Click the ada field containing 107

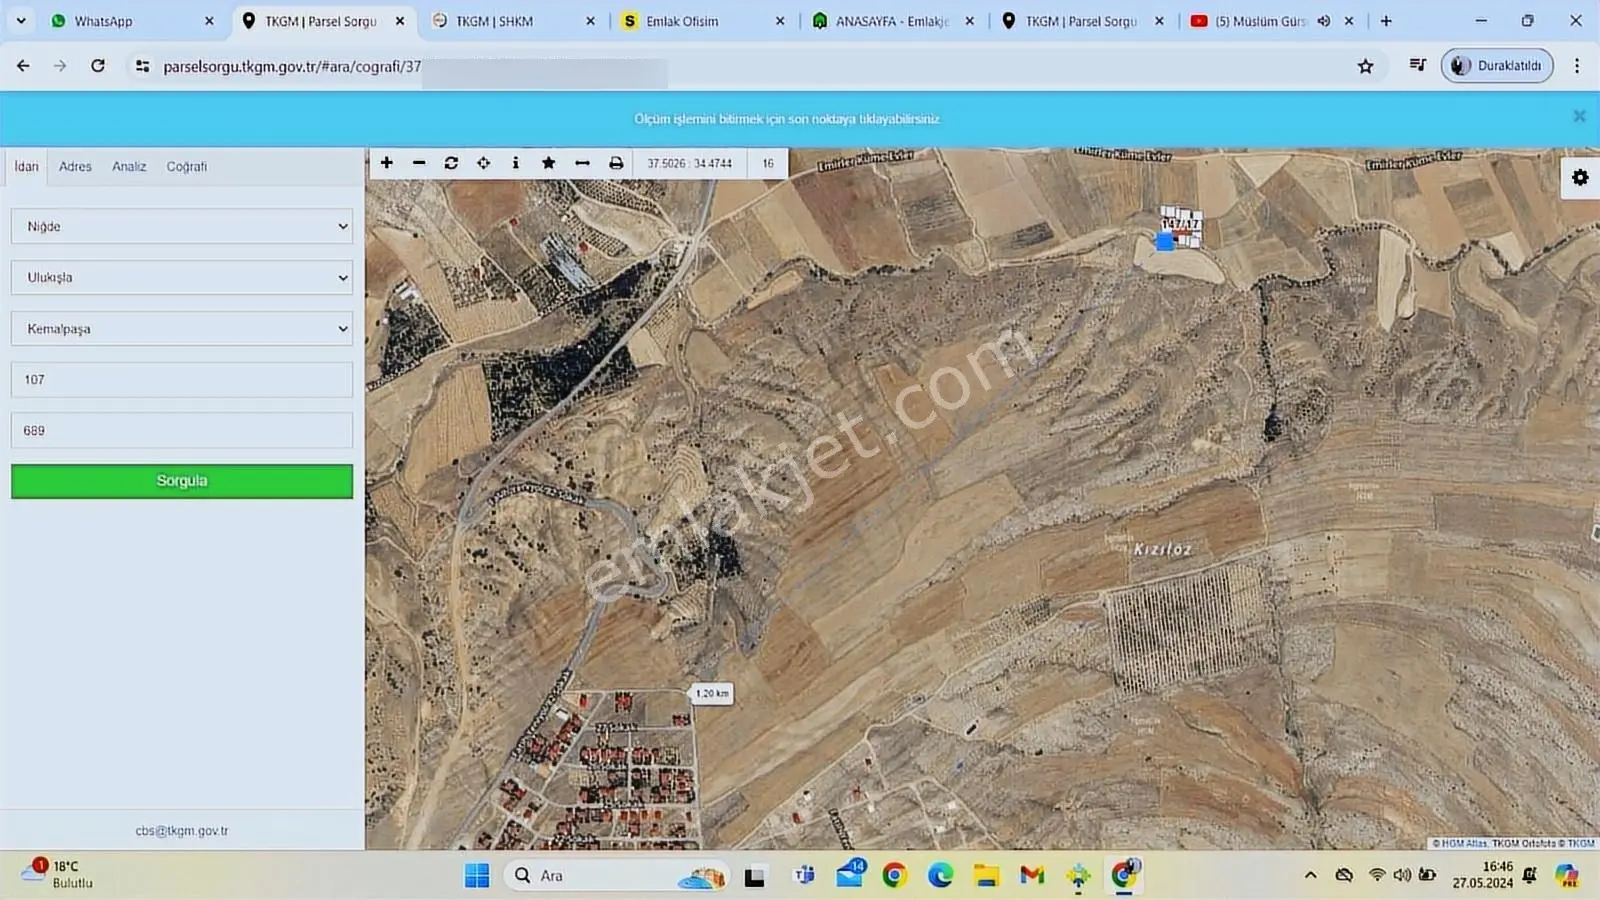[x=182, y=379]
